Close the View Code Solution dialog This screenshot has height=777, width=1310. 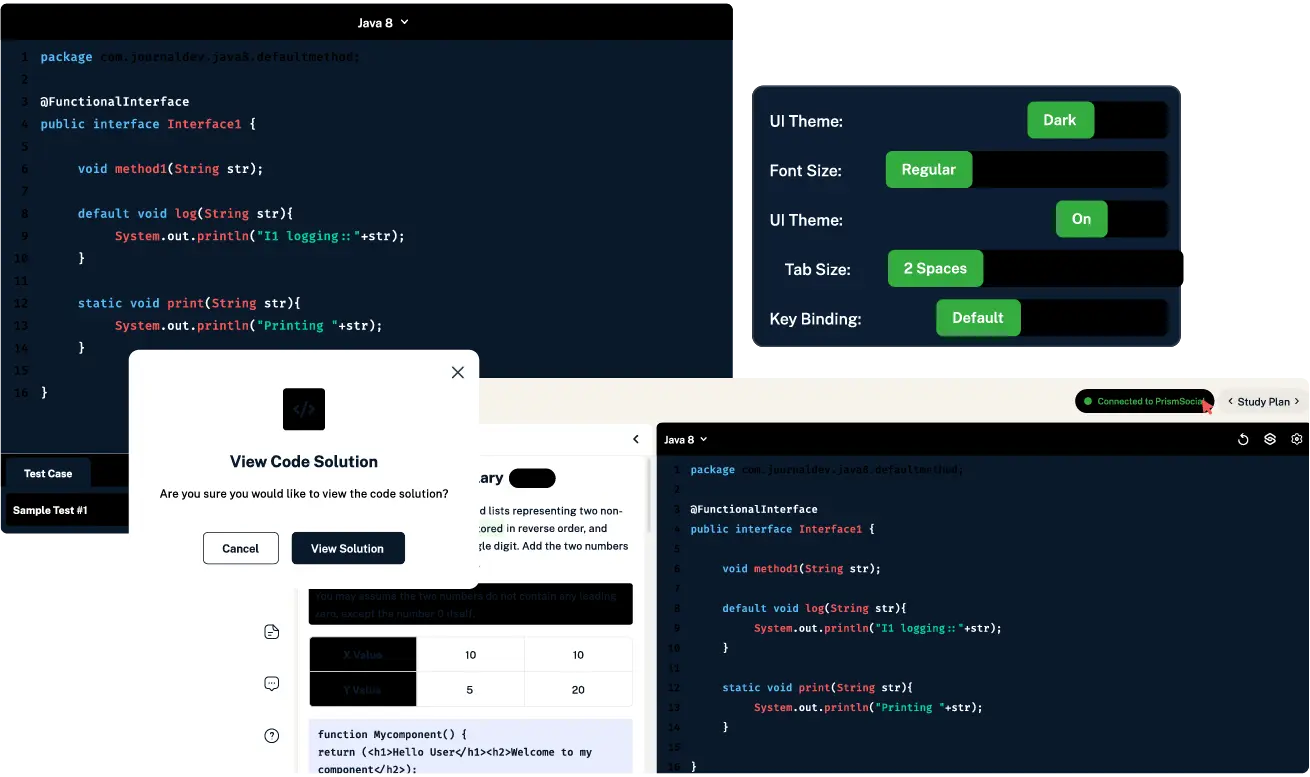[x=458, y=372]
